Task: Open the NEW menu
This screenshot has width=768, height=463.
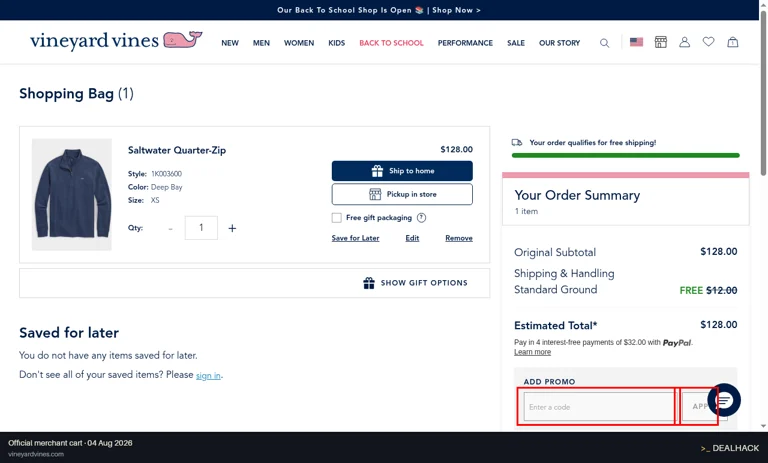Action: pyautogui.click(x=230, y=43)
